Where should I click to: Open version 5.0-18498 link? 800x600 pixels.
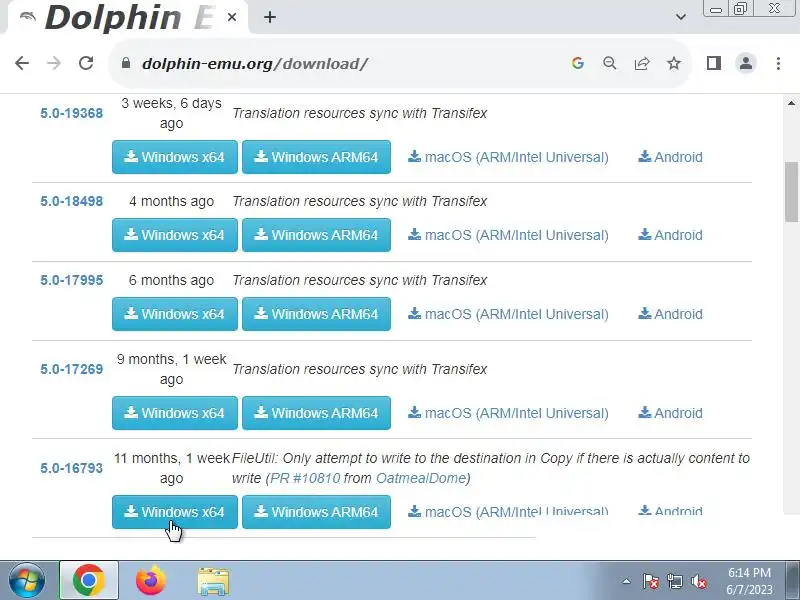tap(71, 202)
